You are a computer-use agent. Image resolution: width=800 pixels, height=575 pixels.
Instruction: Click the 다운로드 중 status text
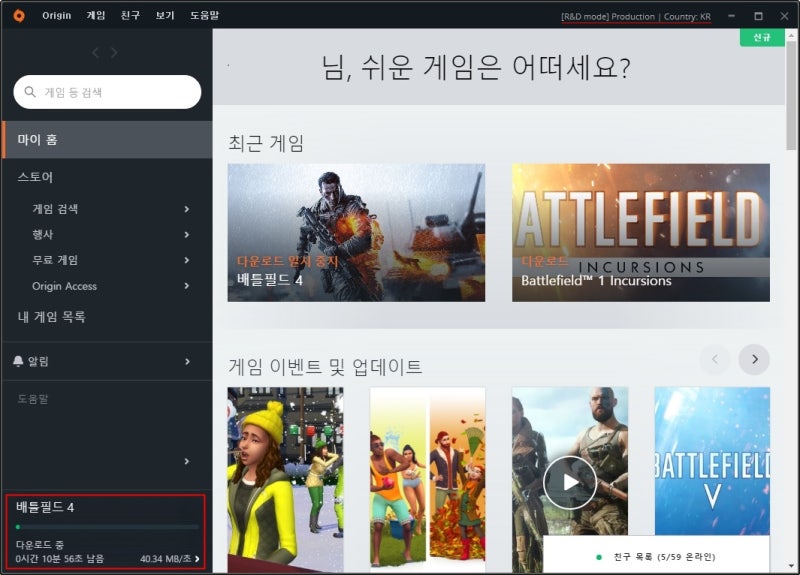click(40, 544)
